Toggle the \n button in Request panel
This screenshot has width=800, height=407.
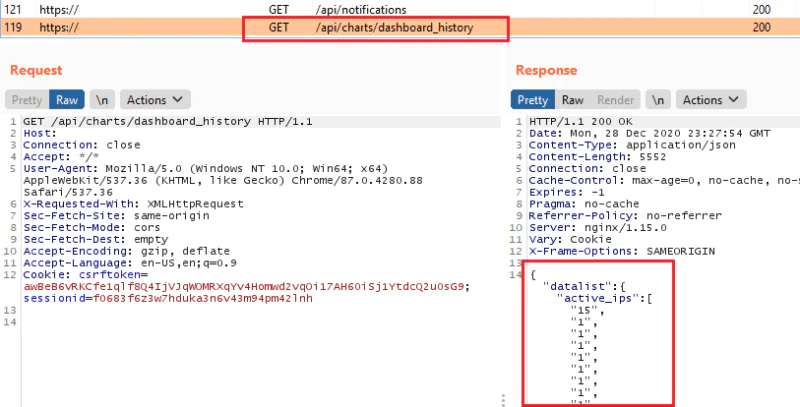pyautogui.click(x=102, y=100)
